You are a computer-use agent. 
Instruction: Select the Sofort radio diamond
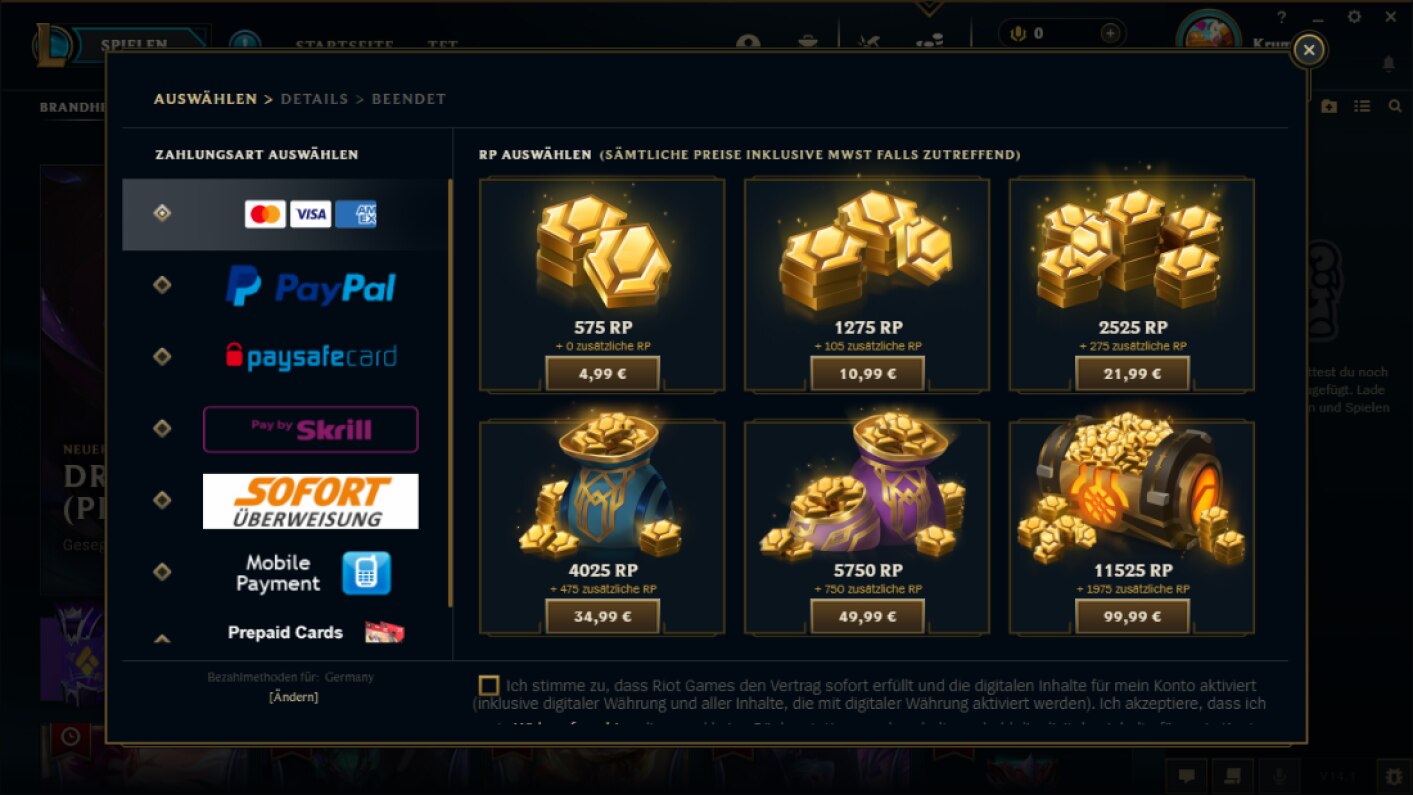pyautogui.click(x=162, y=500)
